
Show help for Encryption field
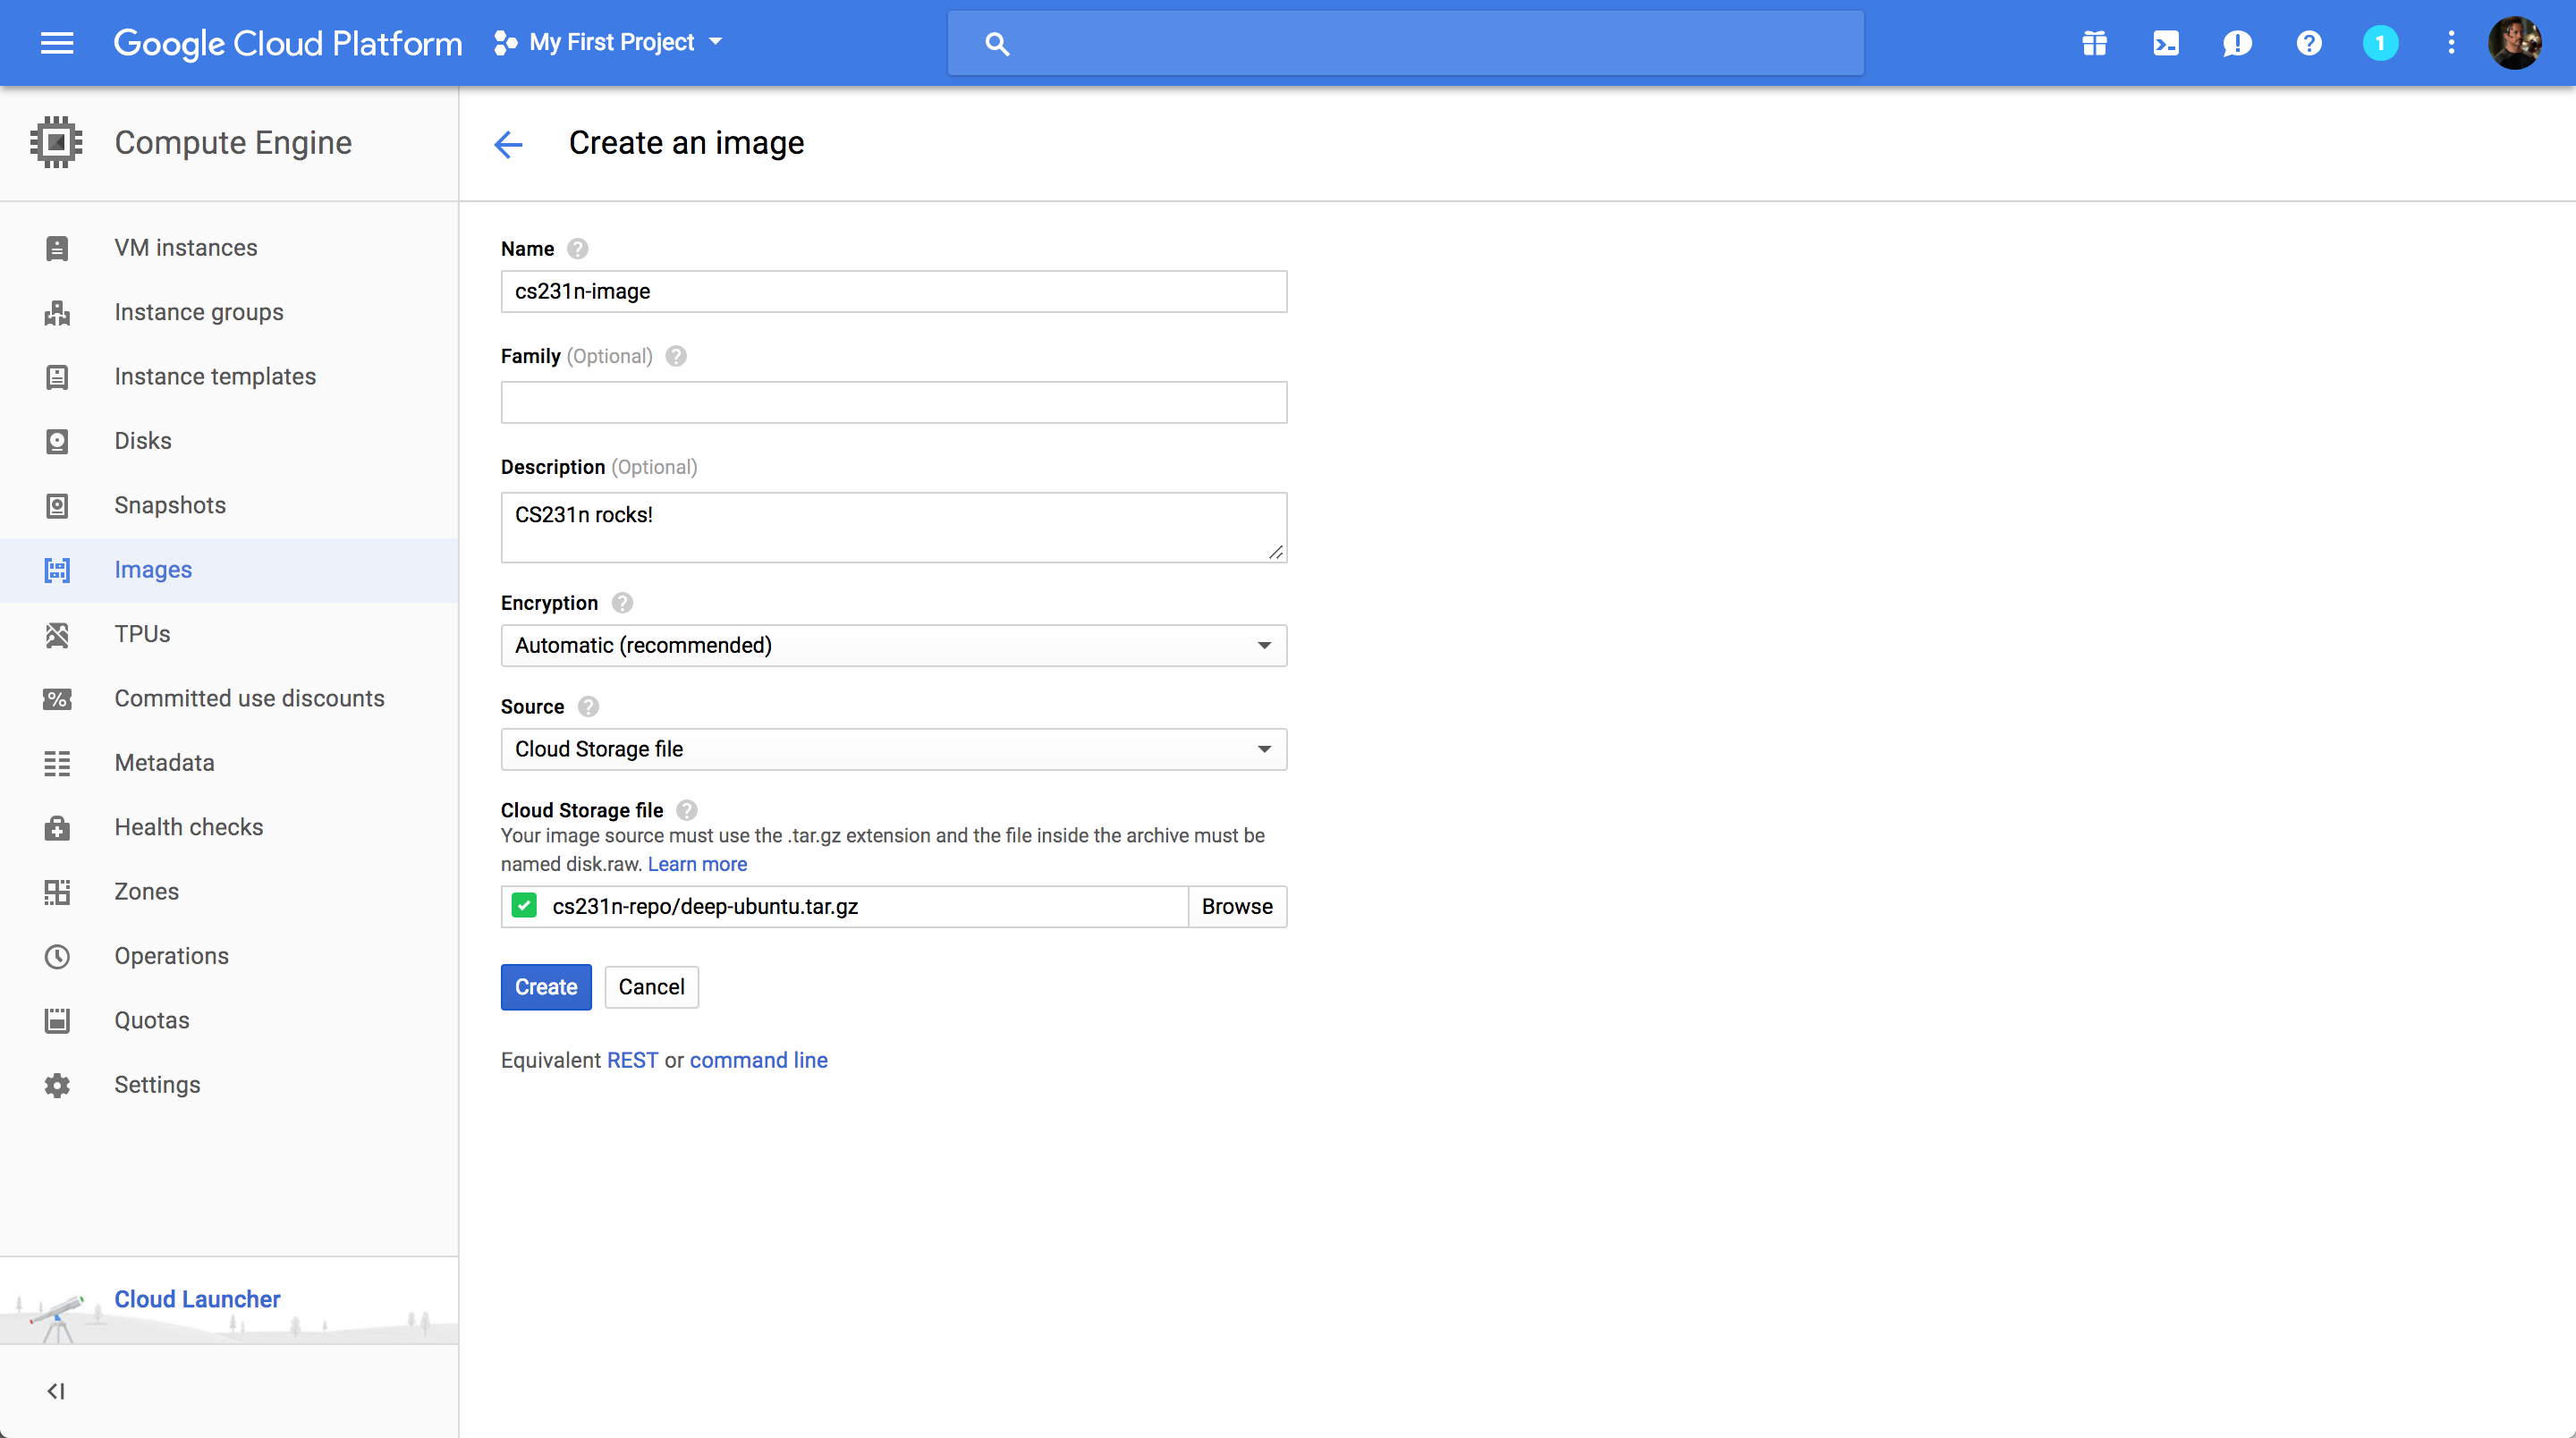622,603
